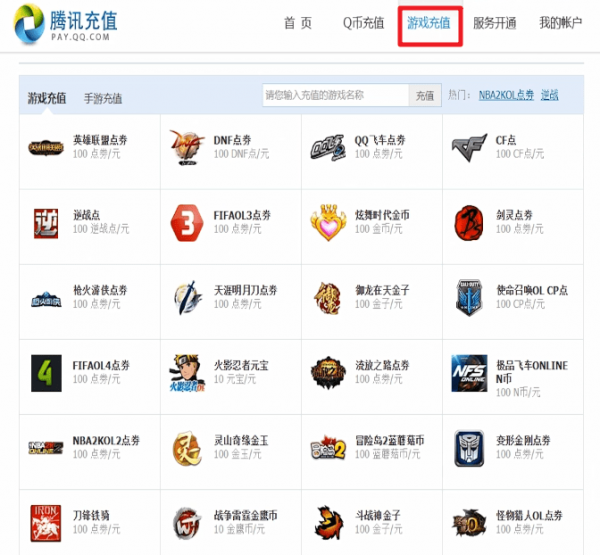Click the 怪物猎人OL game icon
Viewport: 600px width, 555px height.
(x=469, y=523)
